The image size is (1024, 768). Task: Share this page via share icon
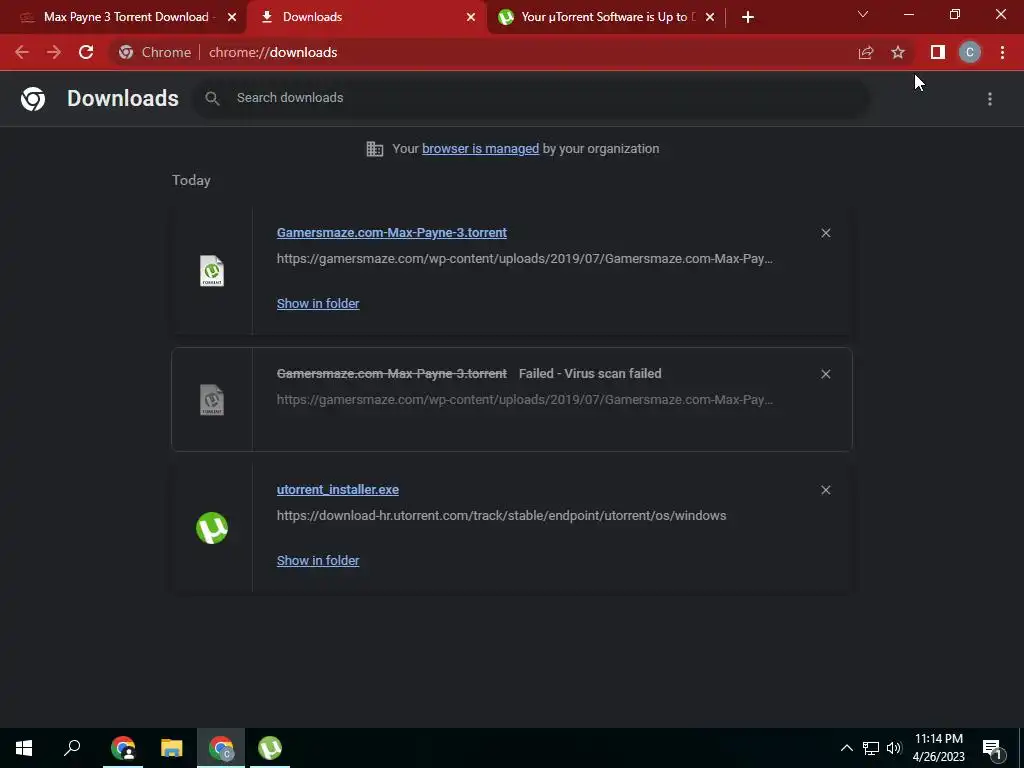pos(866,52)
